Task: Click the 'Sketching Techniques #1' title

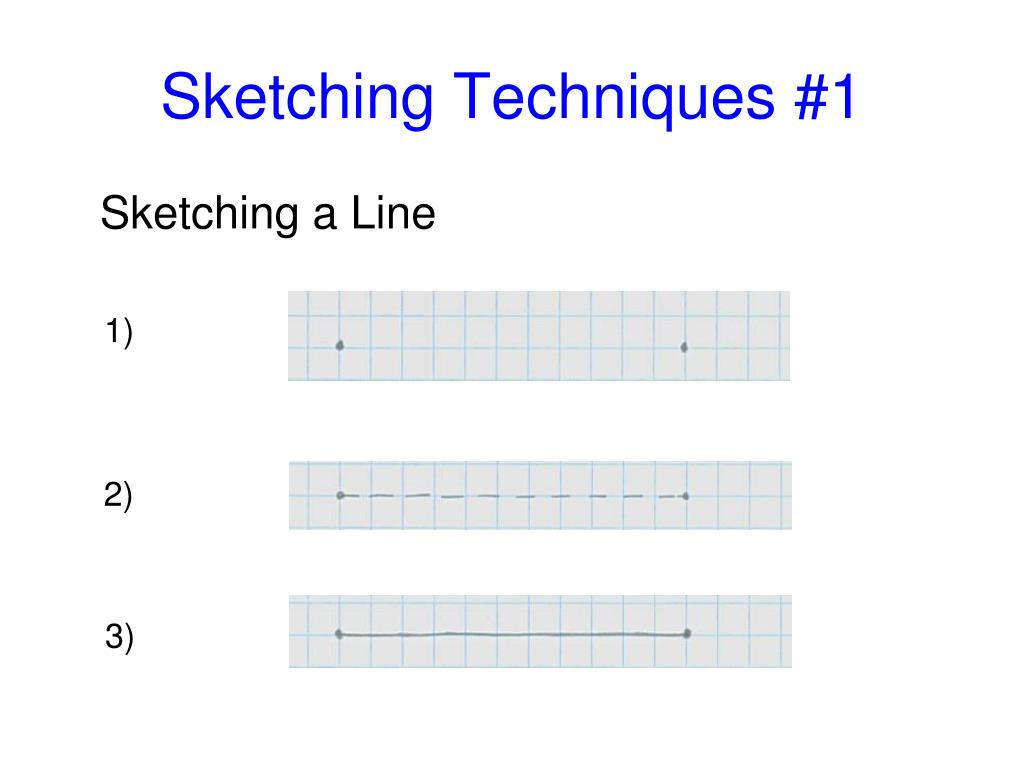Action: (509, 98)
